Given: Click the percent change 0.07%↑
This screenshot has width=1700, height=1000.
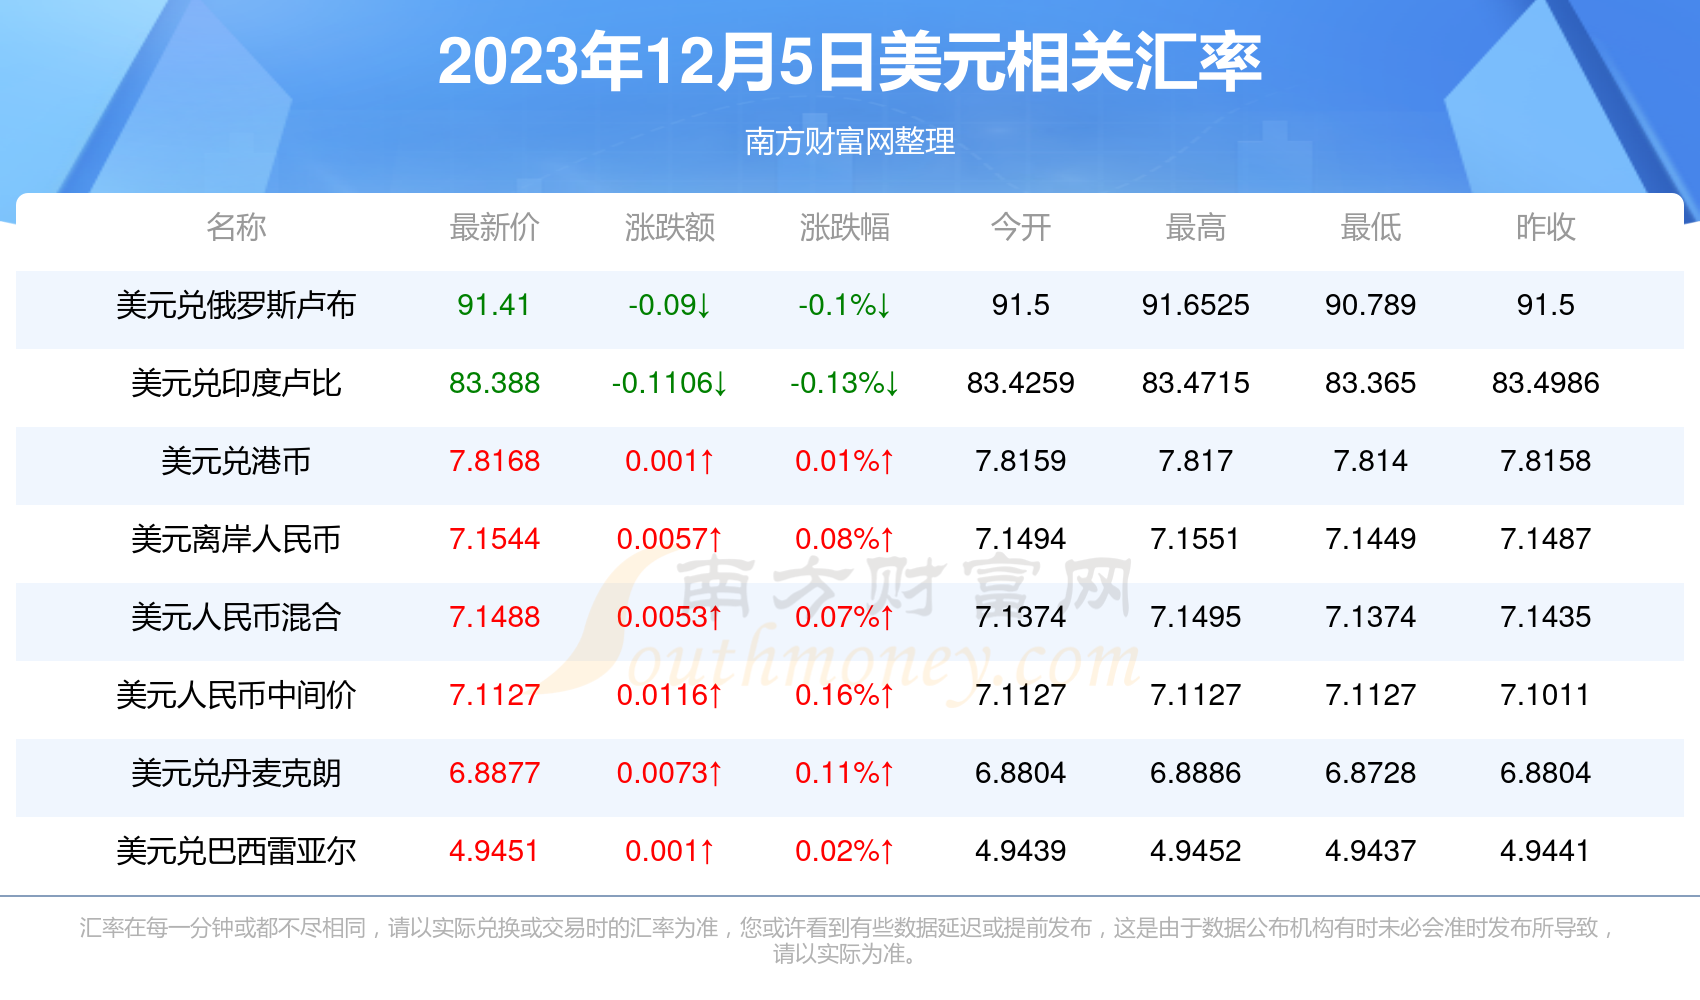Looking at the screenshot, I should [845, 617].
